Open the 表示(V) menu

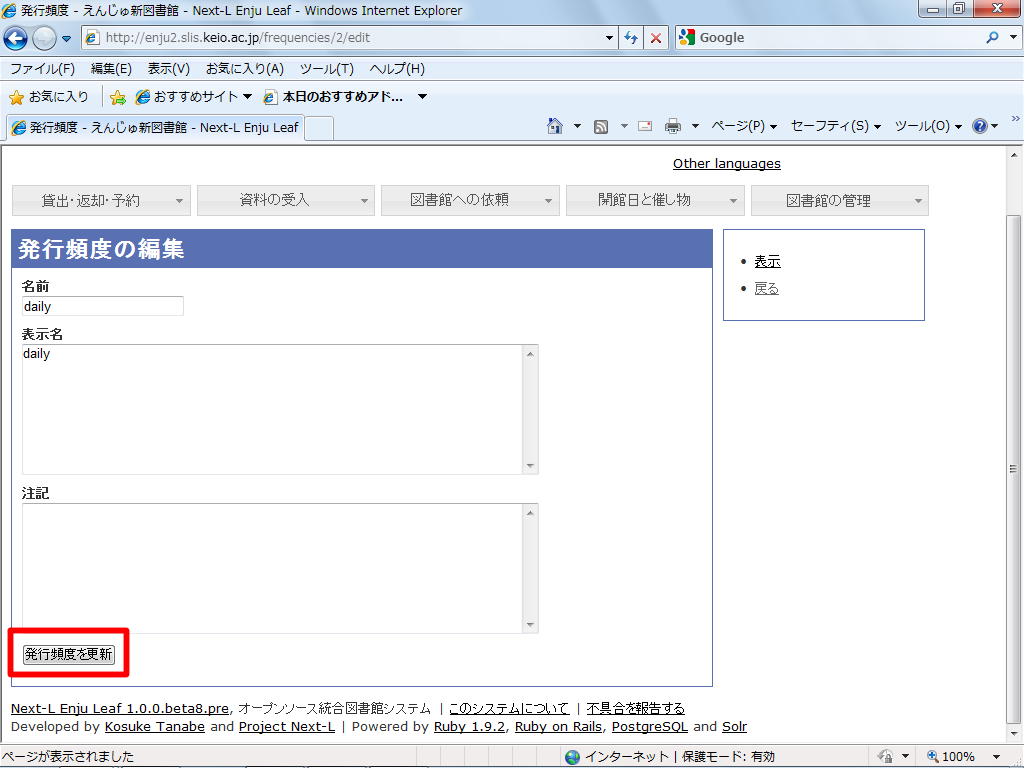point(168,69)
